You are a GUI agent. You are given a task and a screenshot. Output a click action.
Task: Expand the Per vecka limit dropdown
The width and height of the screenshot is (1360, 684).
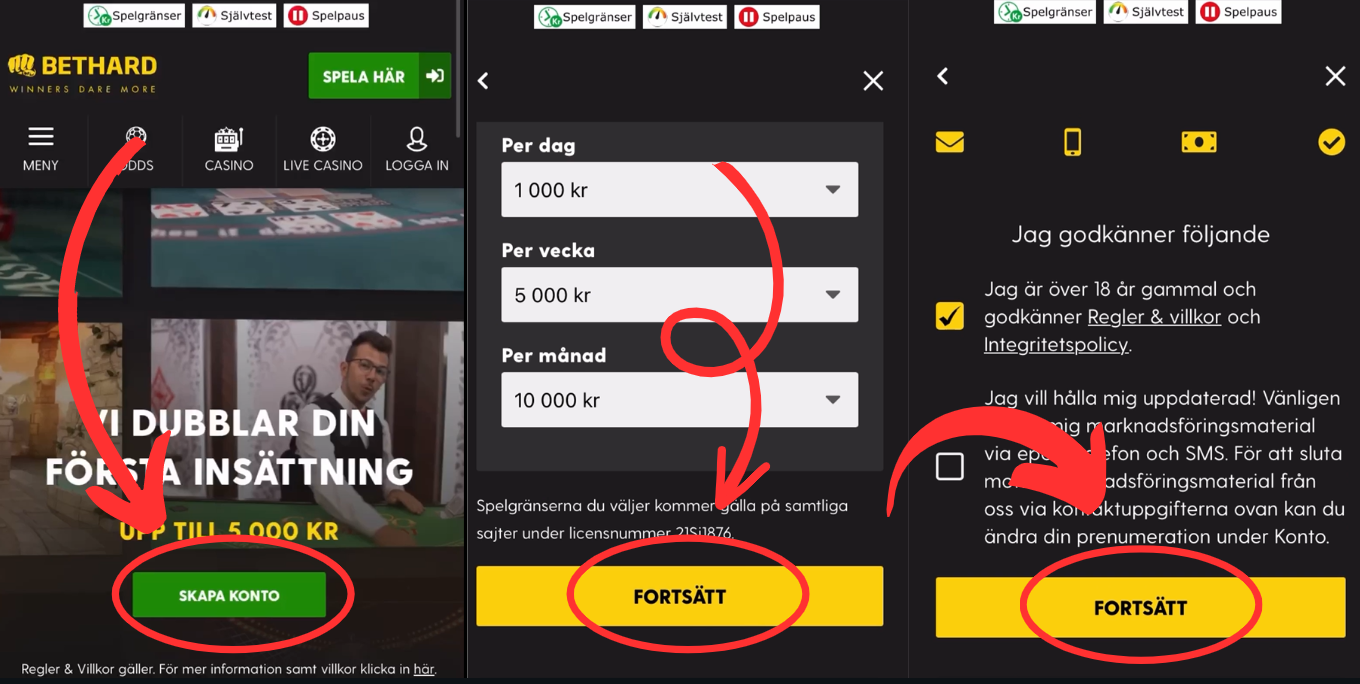pos(680,295)
